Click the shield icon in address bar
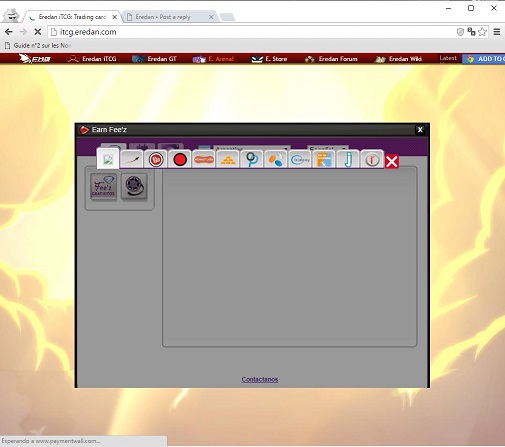Viewport: 505px width, 447px height. [460, 32]
